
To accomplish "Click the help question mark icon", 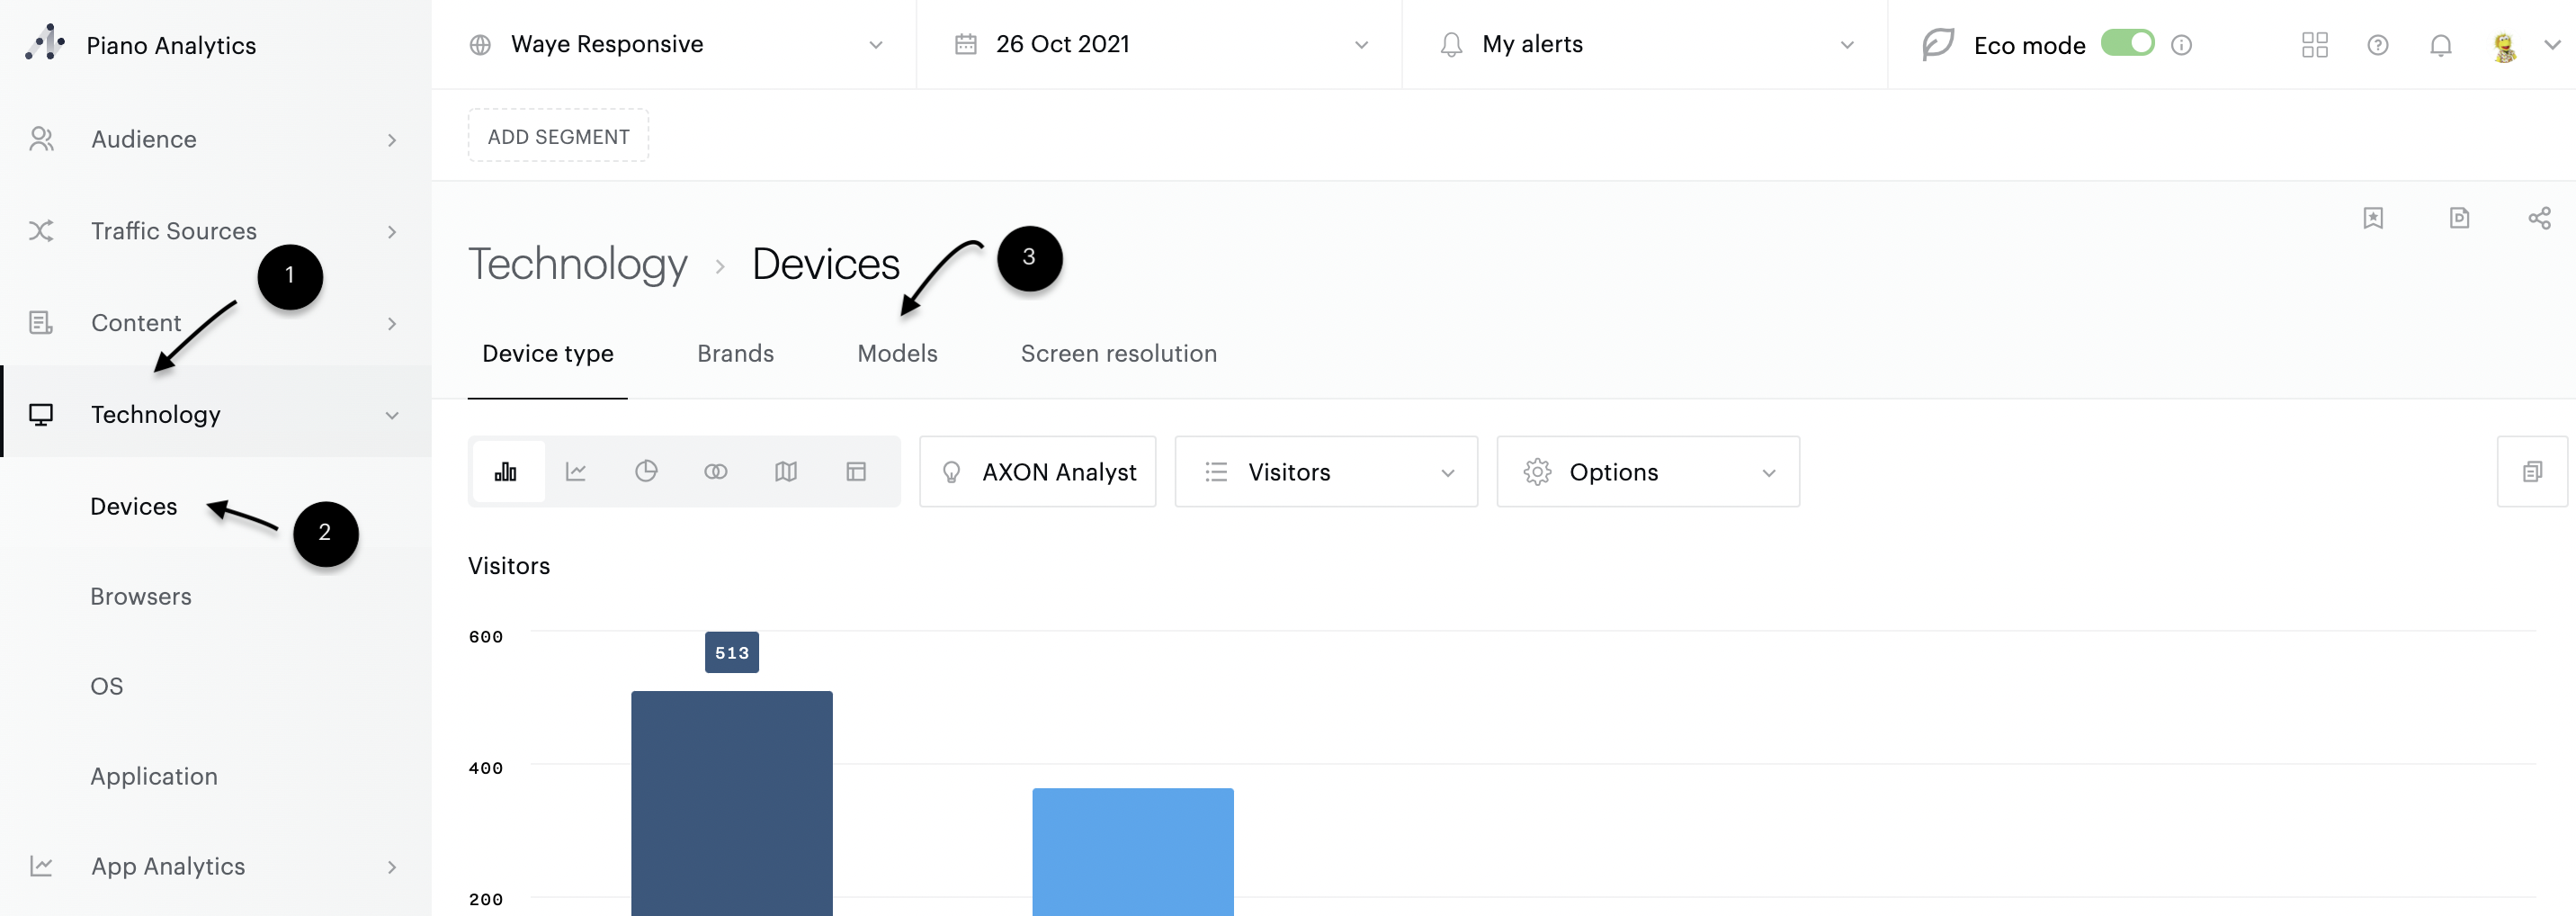I will (2378, 45).
